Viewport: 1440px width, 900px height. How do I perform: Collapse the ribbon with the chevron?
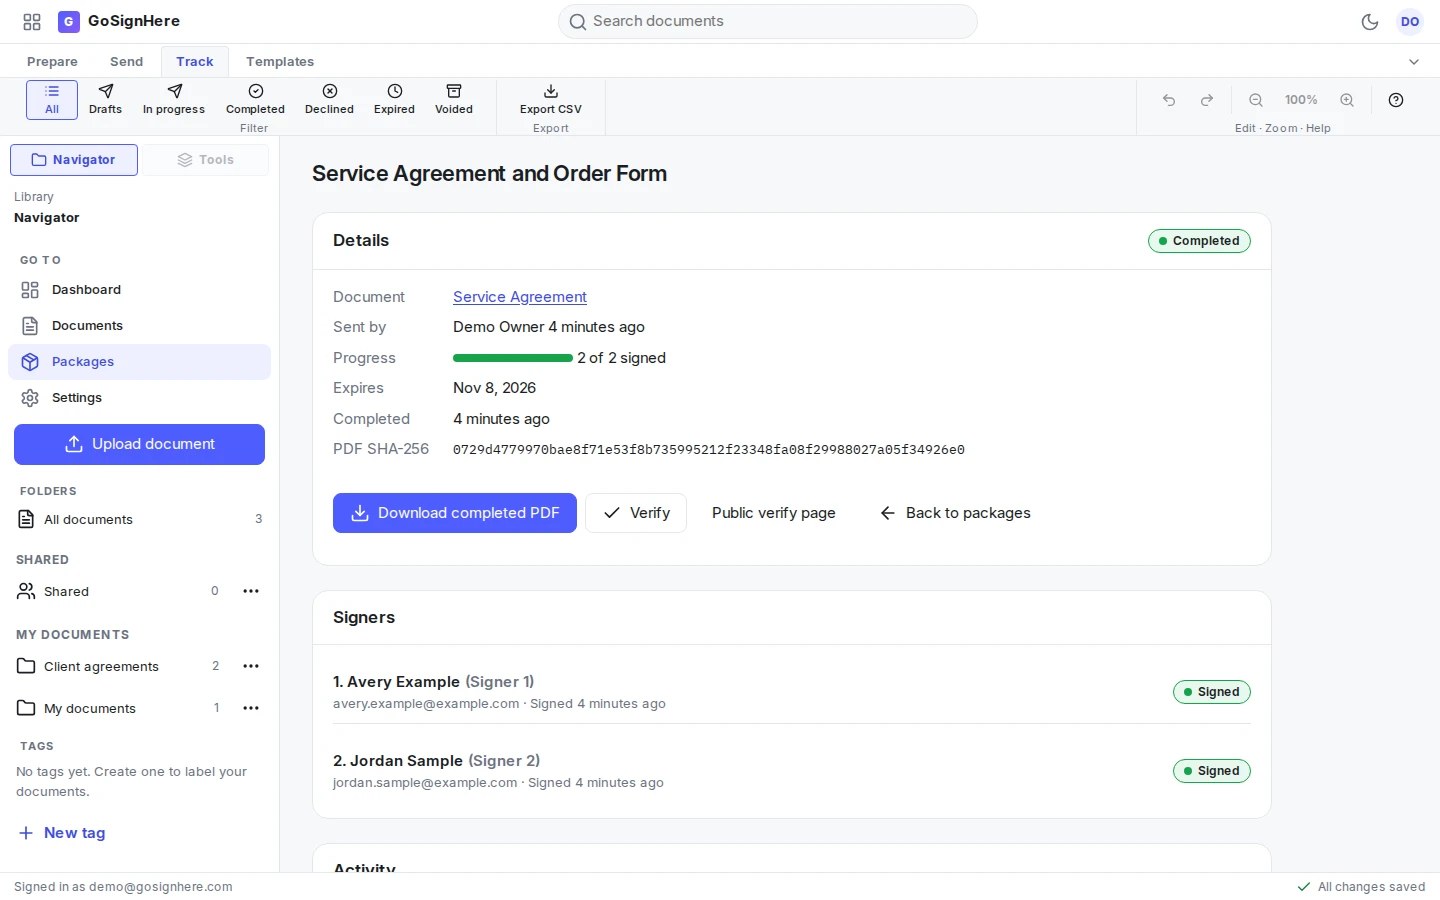pos(1414,62)
